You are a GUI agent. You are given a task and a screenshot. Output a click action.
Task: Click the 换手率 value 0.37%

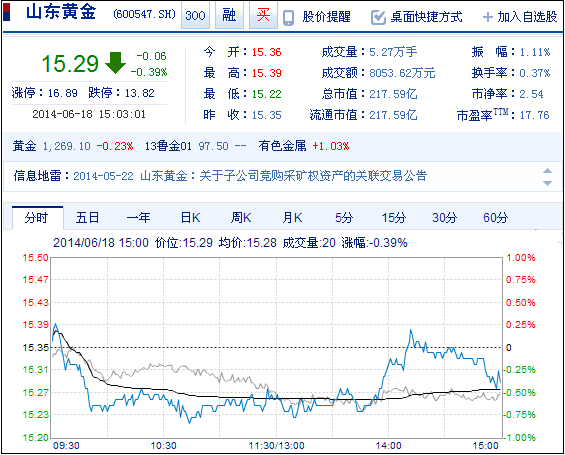pyautogui.click(x=535, y=73)
